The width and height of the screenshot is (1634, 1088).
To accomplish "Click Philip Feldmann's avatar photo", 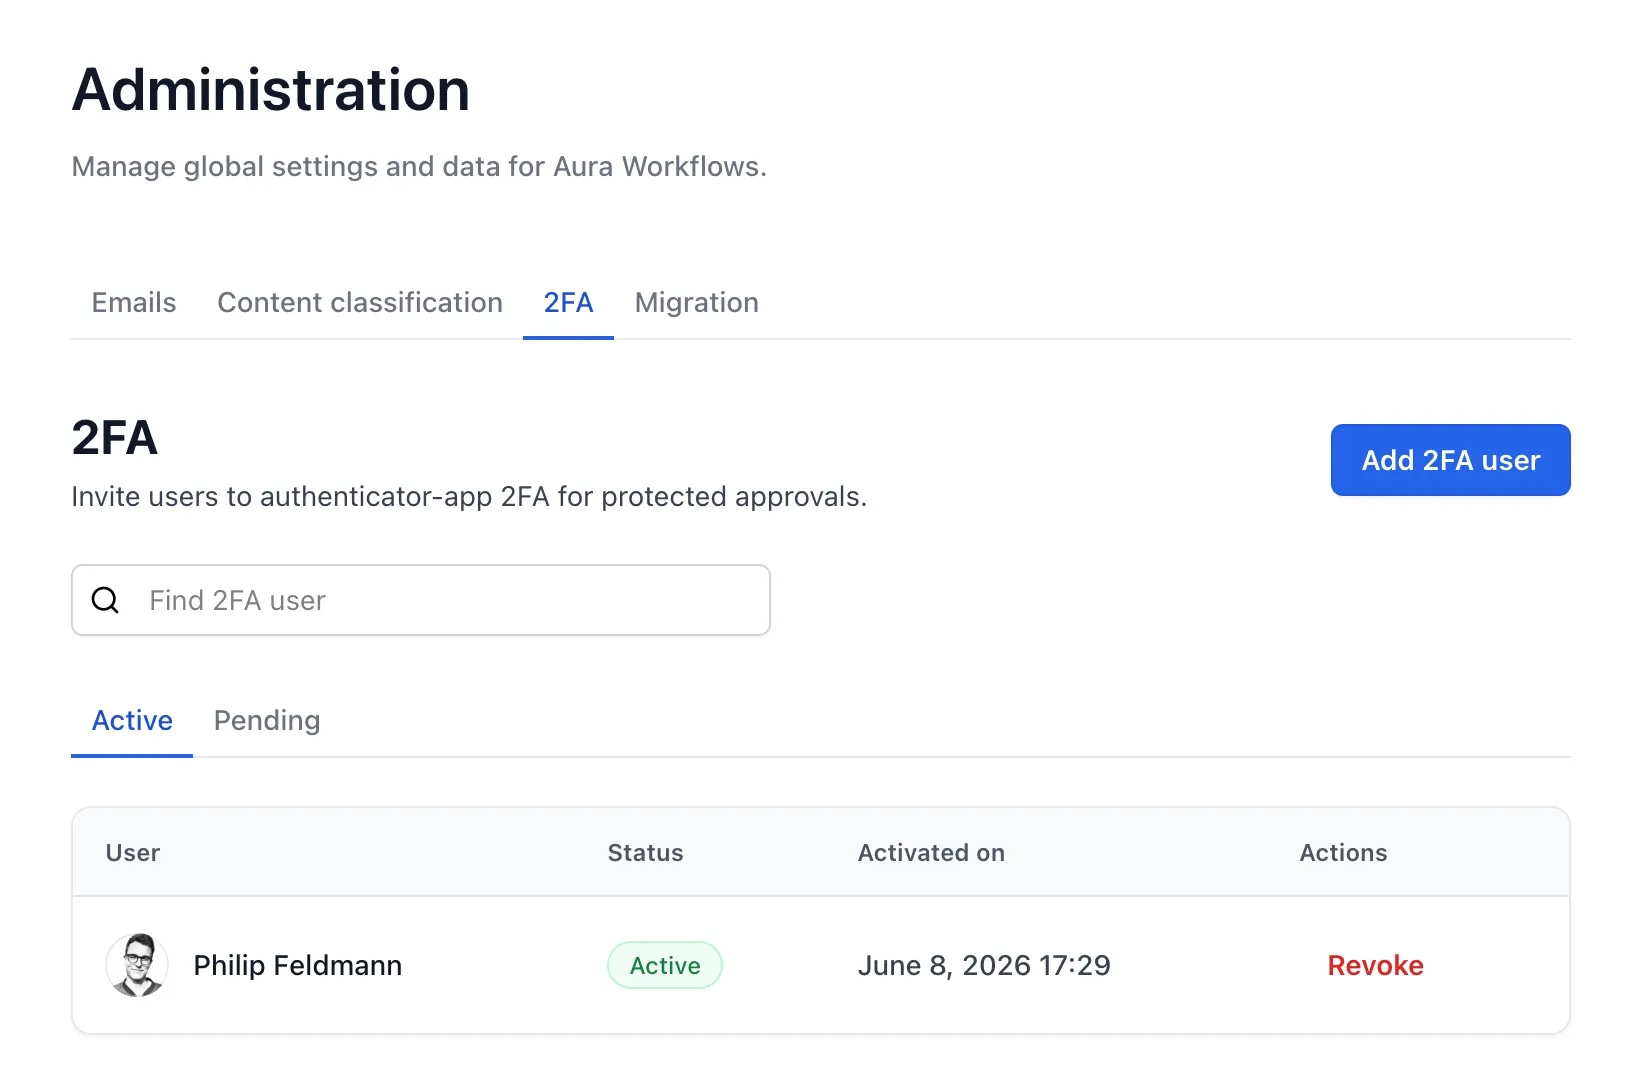I will [137, 965].
